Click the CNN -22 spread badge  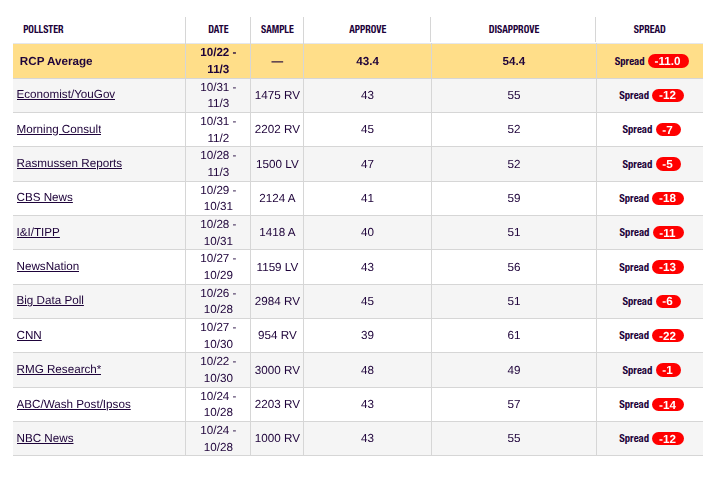667,335
